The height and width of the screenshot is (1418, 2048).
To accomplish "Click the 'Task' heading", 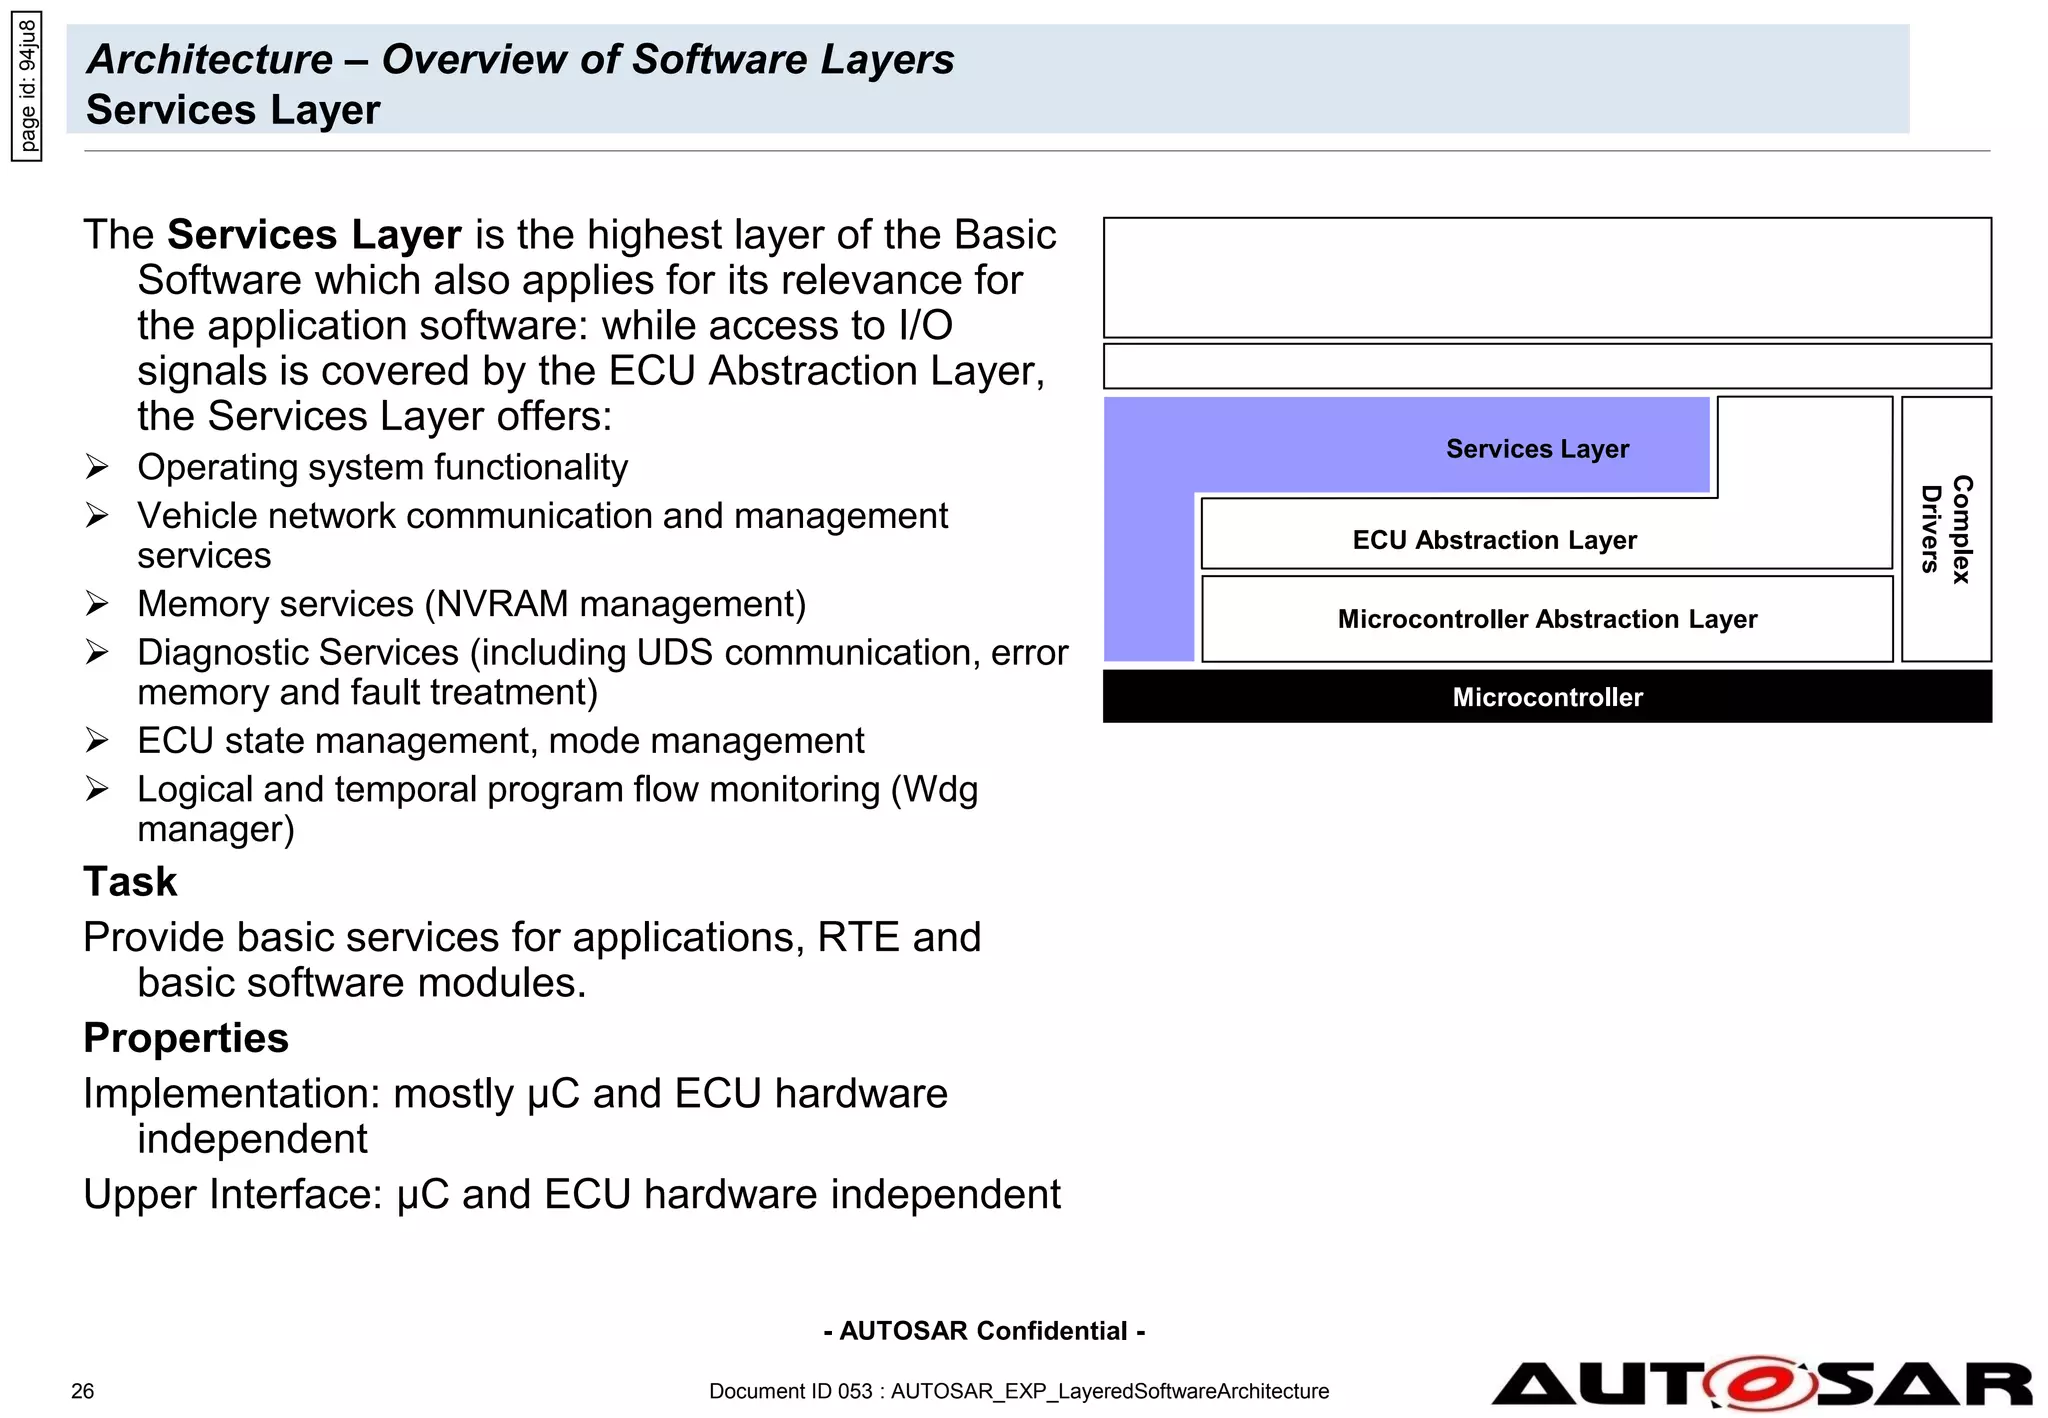I will click(130, 882).
